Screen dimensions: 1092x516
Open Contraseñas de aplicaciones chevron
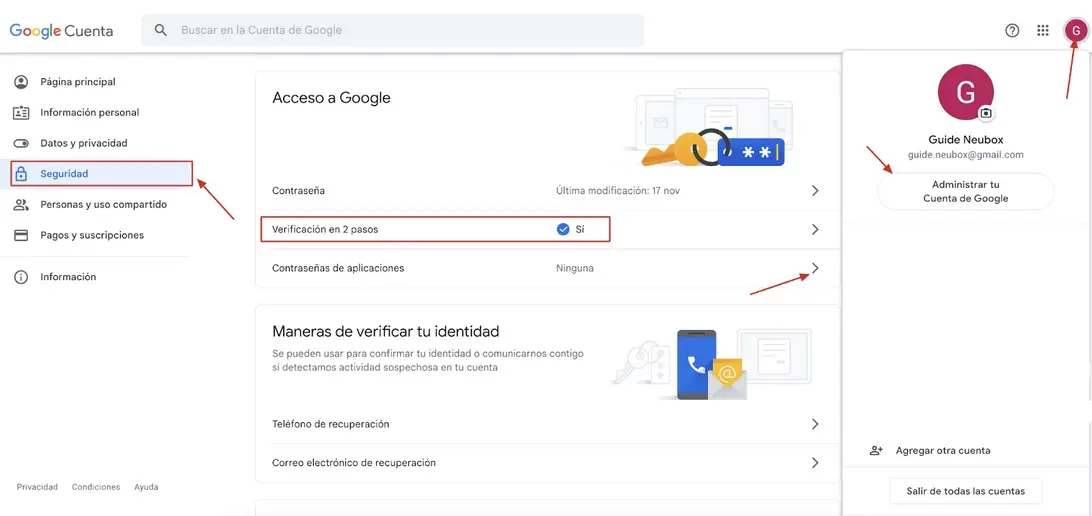pyautogui.click(x=815, y=268)
